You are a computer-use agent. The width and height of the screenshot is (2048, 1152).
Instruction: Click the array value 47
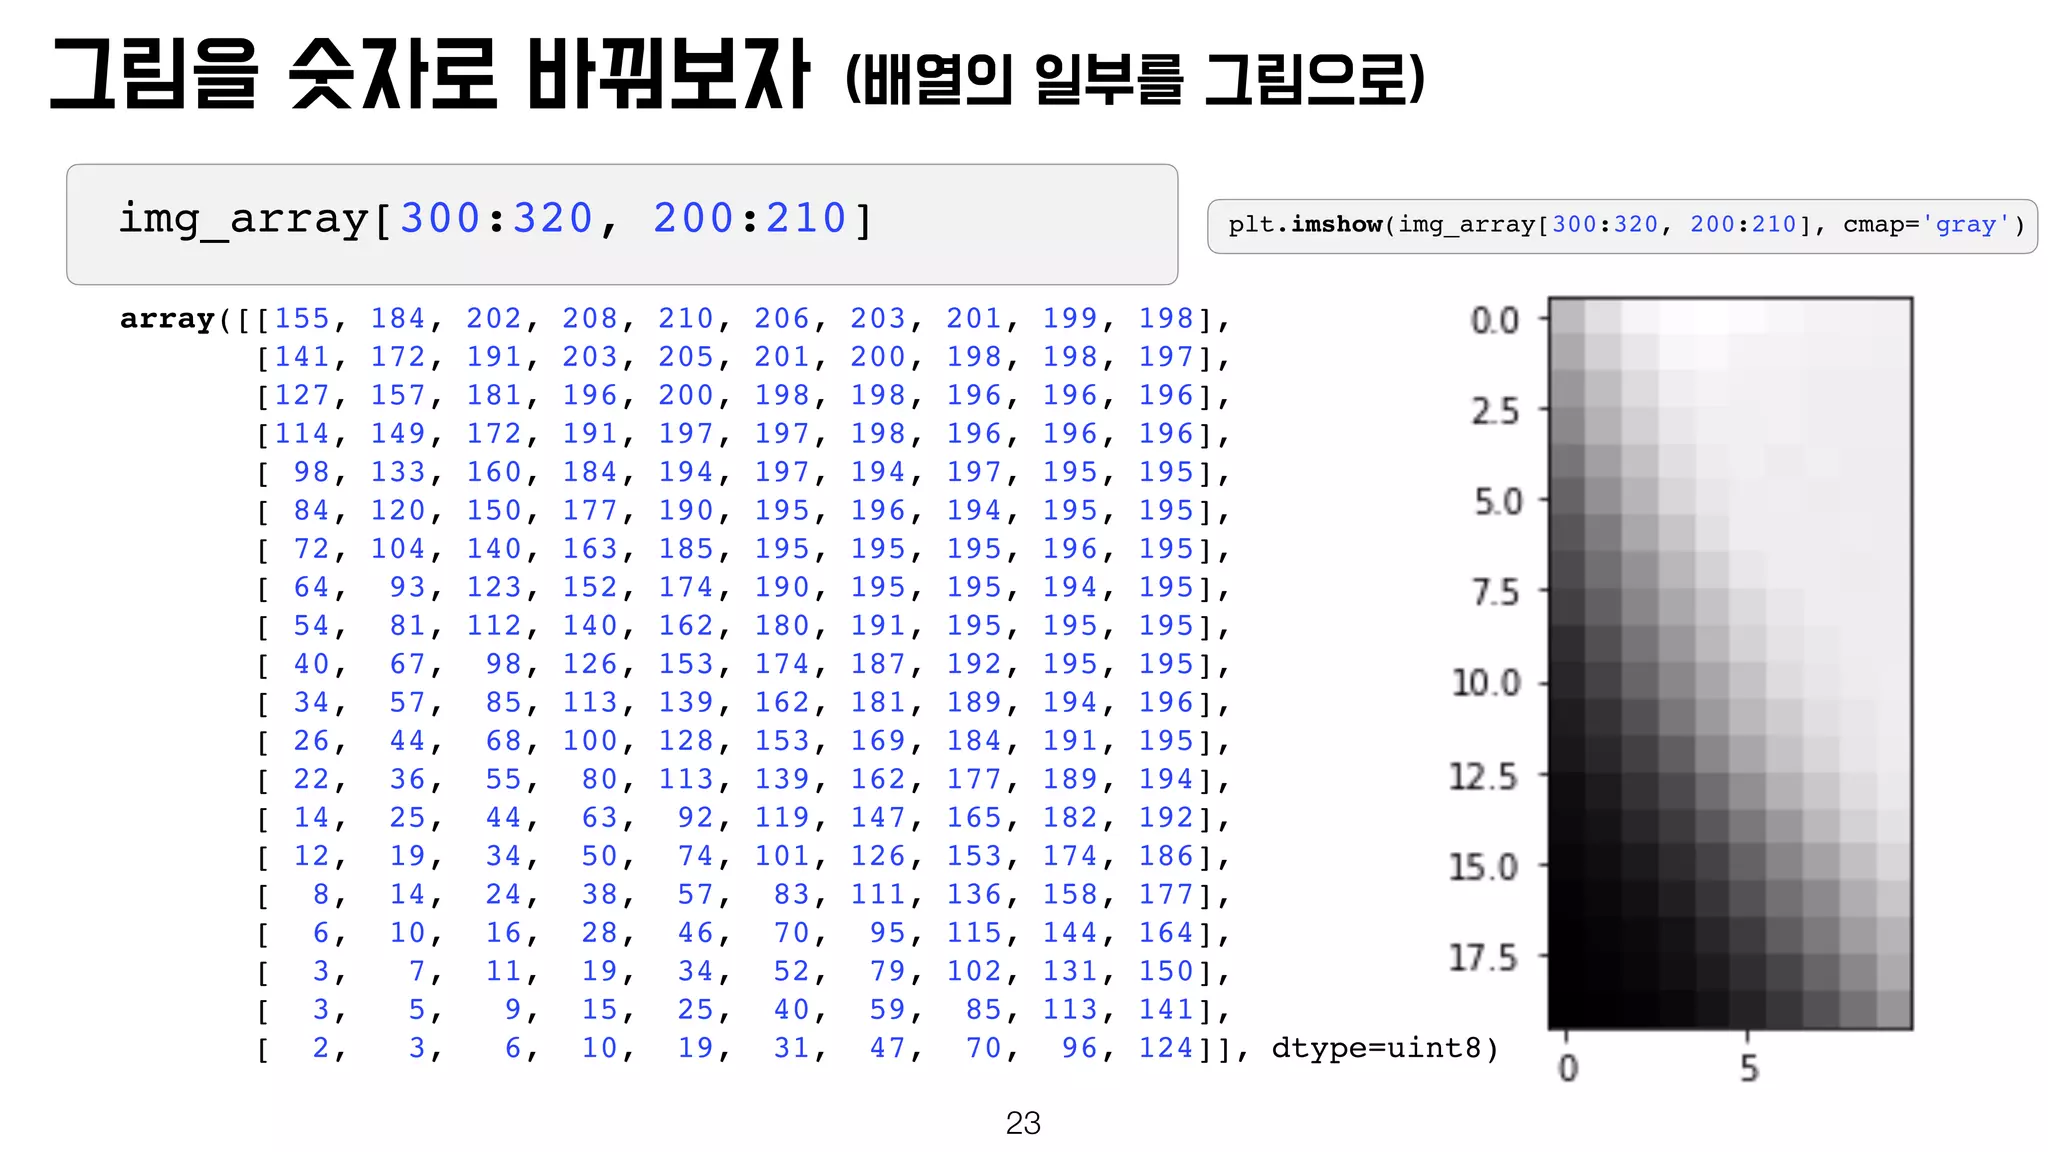pyautogui.click(x=887, y=1047)
